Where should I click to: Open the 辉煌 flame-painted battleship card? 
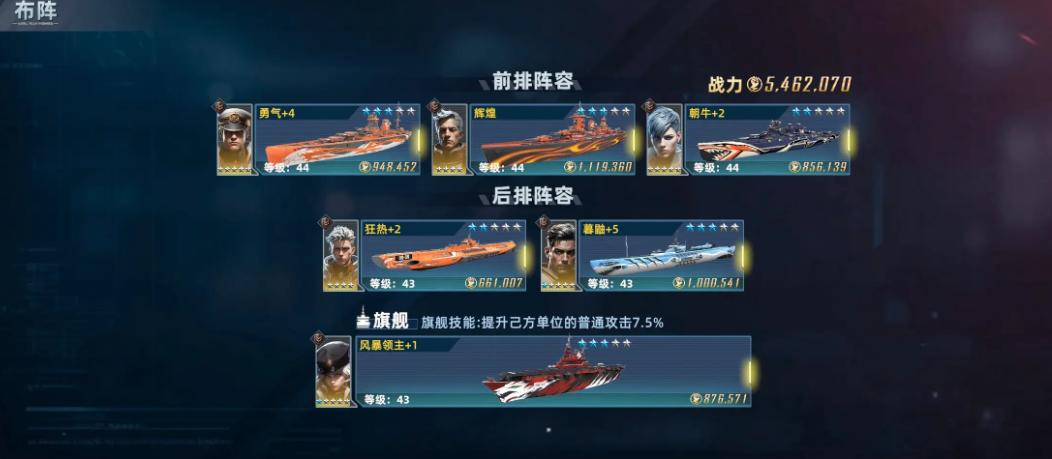552,140
